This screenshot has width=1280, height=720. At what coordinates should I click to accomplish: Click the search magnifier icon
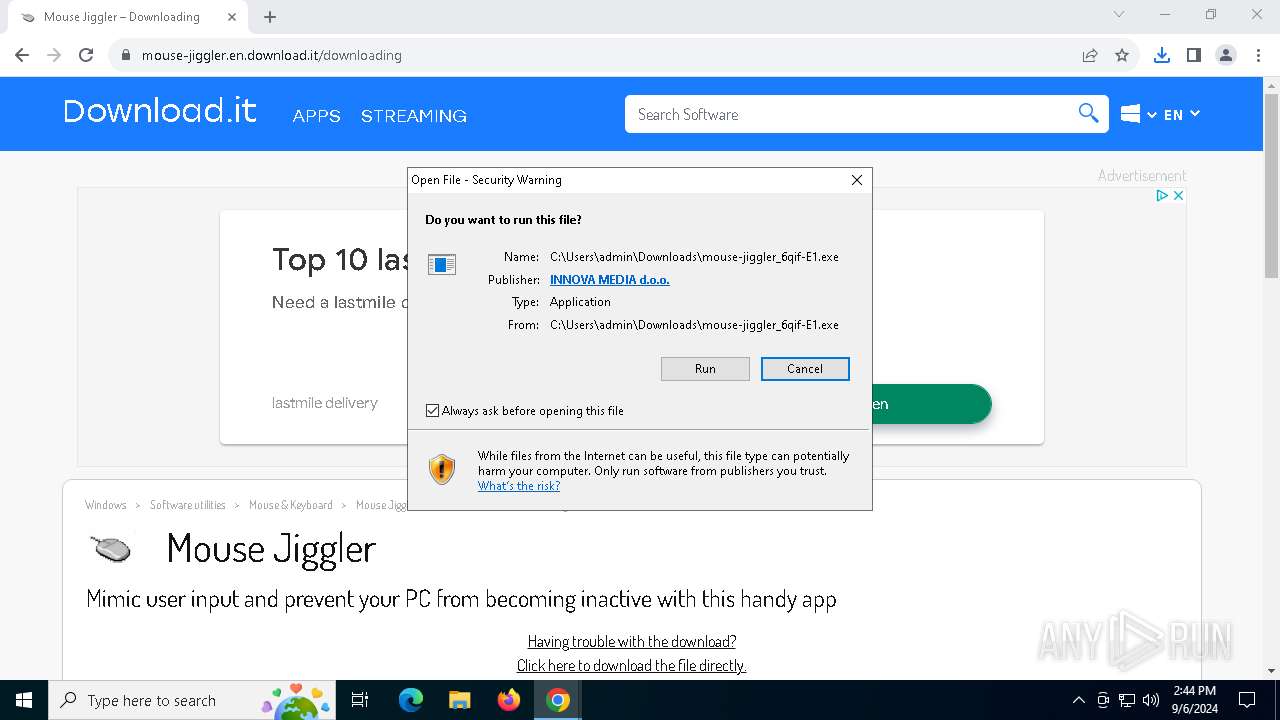[1088, 113]
